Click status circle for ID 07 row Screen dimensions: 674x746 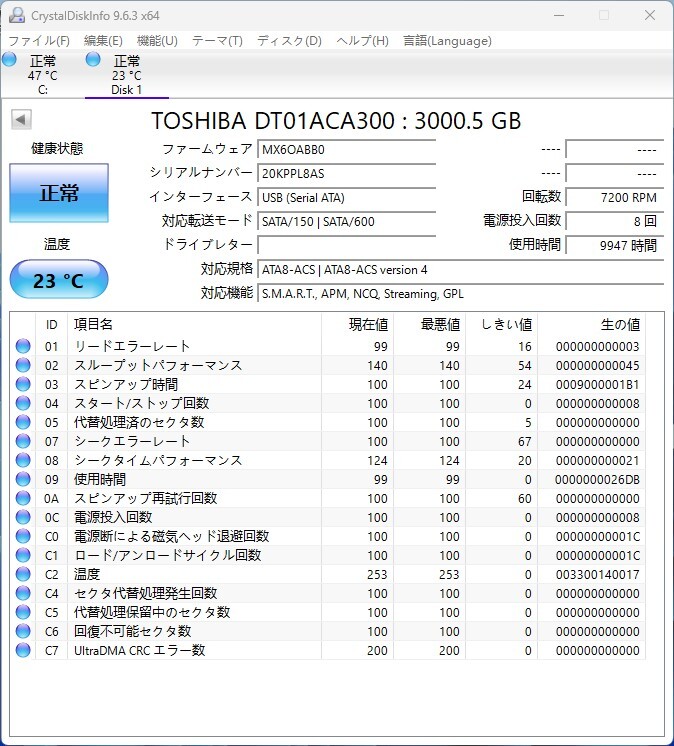pyautogui.click(x=23, y=441)
